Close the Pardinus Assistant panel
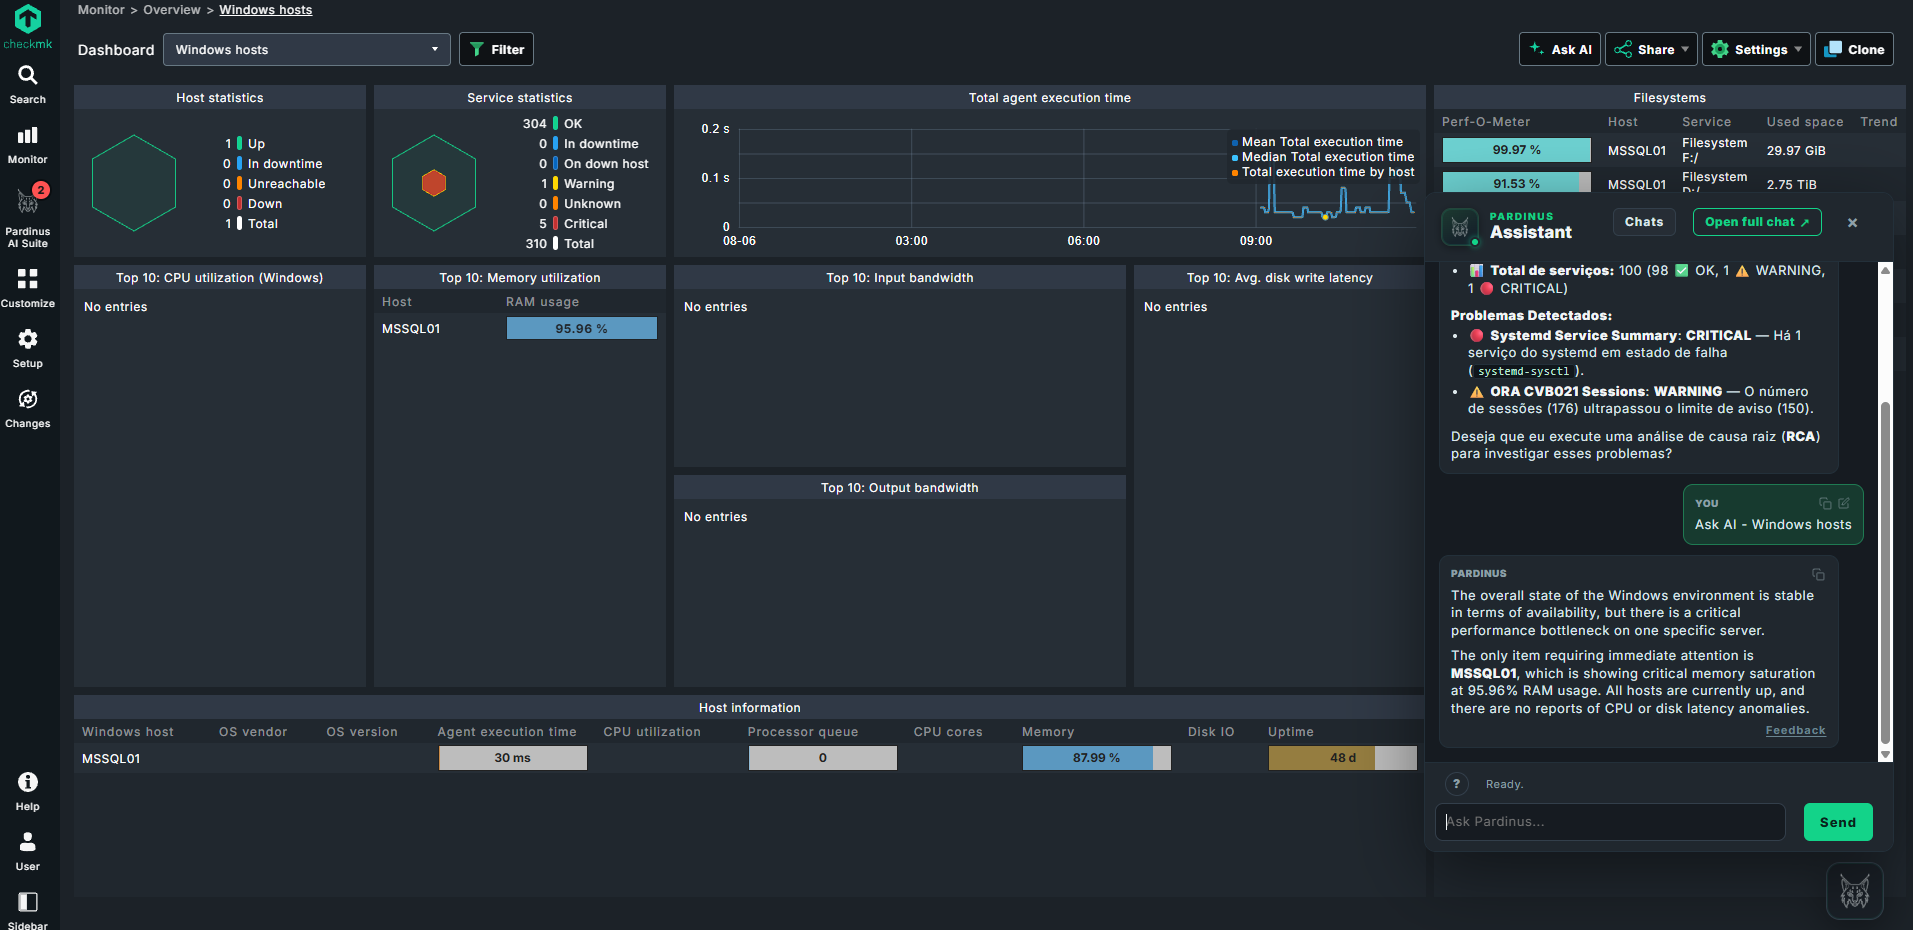This screenshot has width=1913, height=930. pos(1852,223)
